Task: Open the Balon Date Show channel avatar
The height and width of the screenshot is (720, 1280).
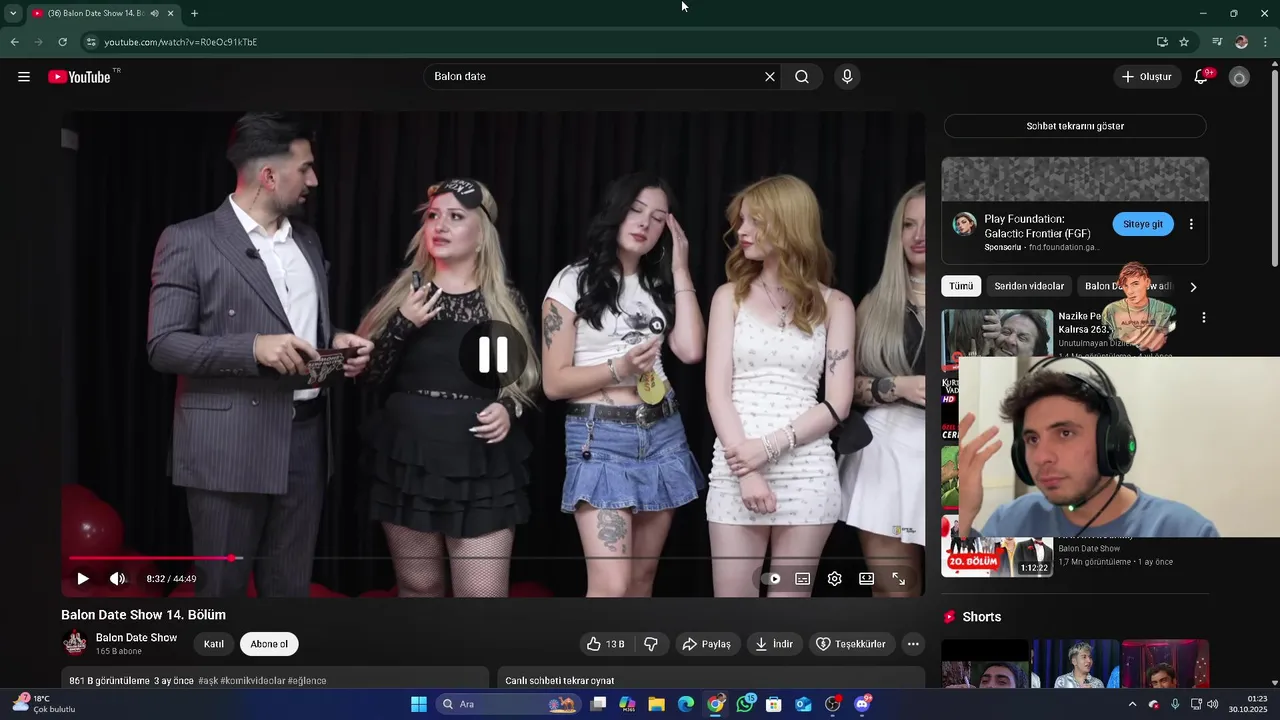Action: (75, 643)
